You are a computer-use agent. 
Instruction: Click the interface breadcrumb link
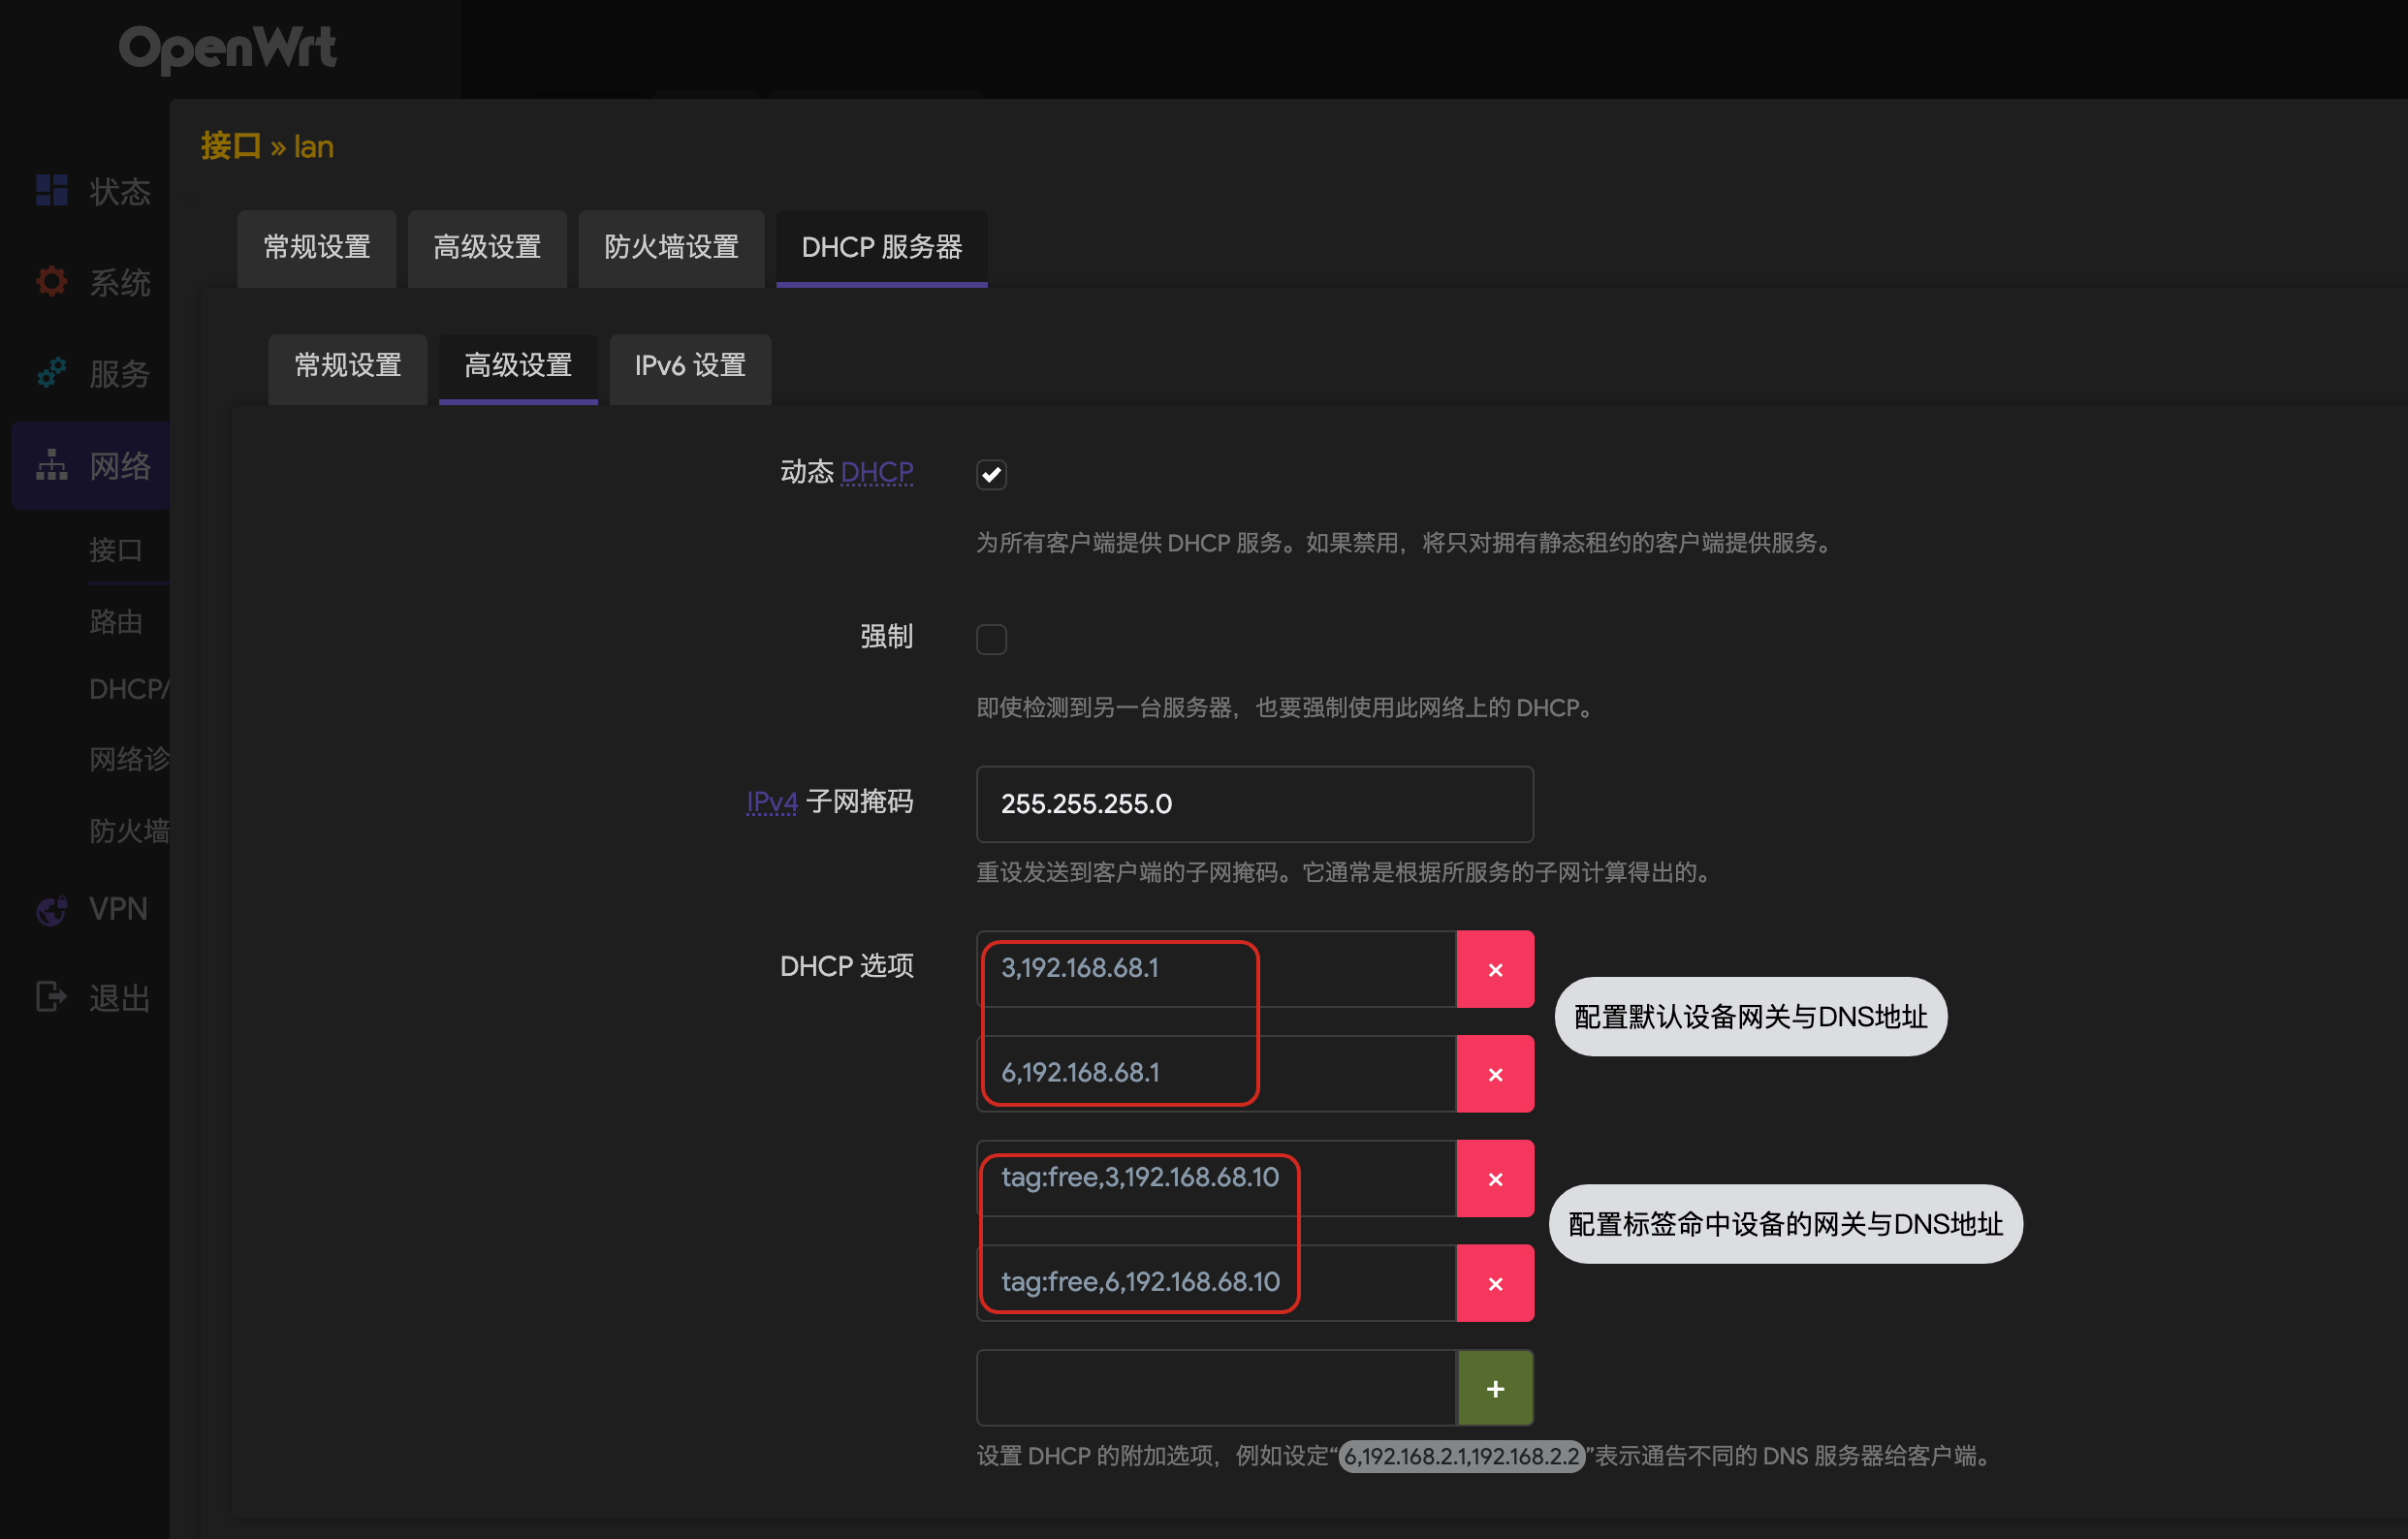[x=230, y=146]
